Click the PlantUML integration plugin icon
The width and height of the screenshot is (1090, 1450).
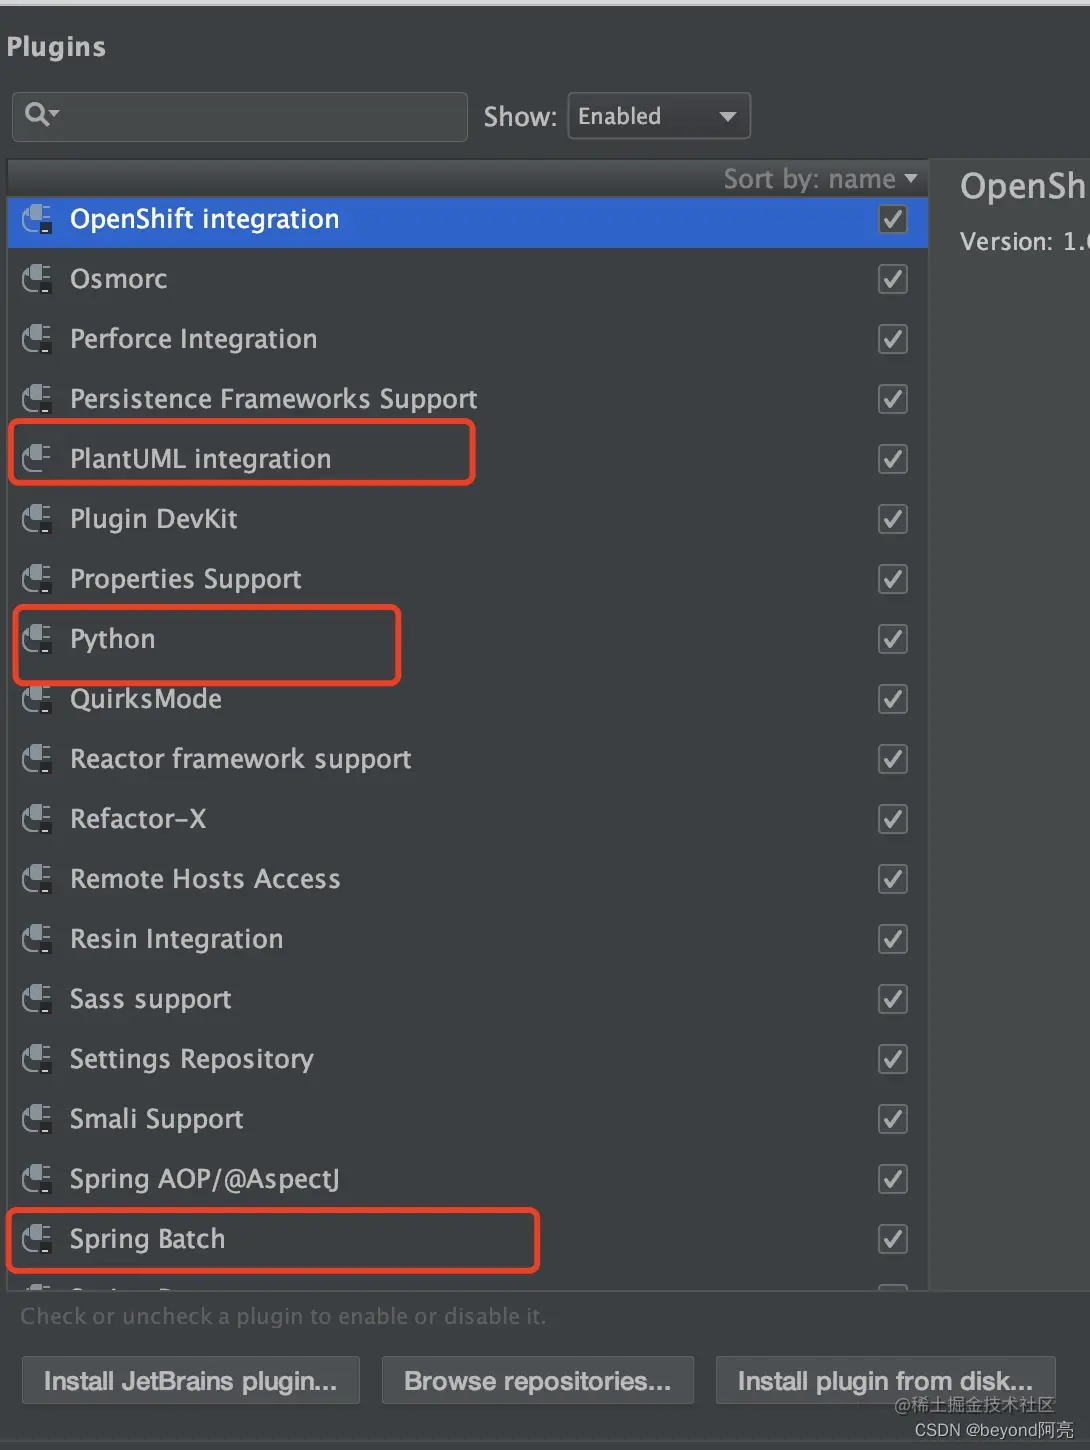[37, 459]
